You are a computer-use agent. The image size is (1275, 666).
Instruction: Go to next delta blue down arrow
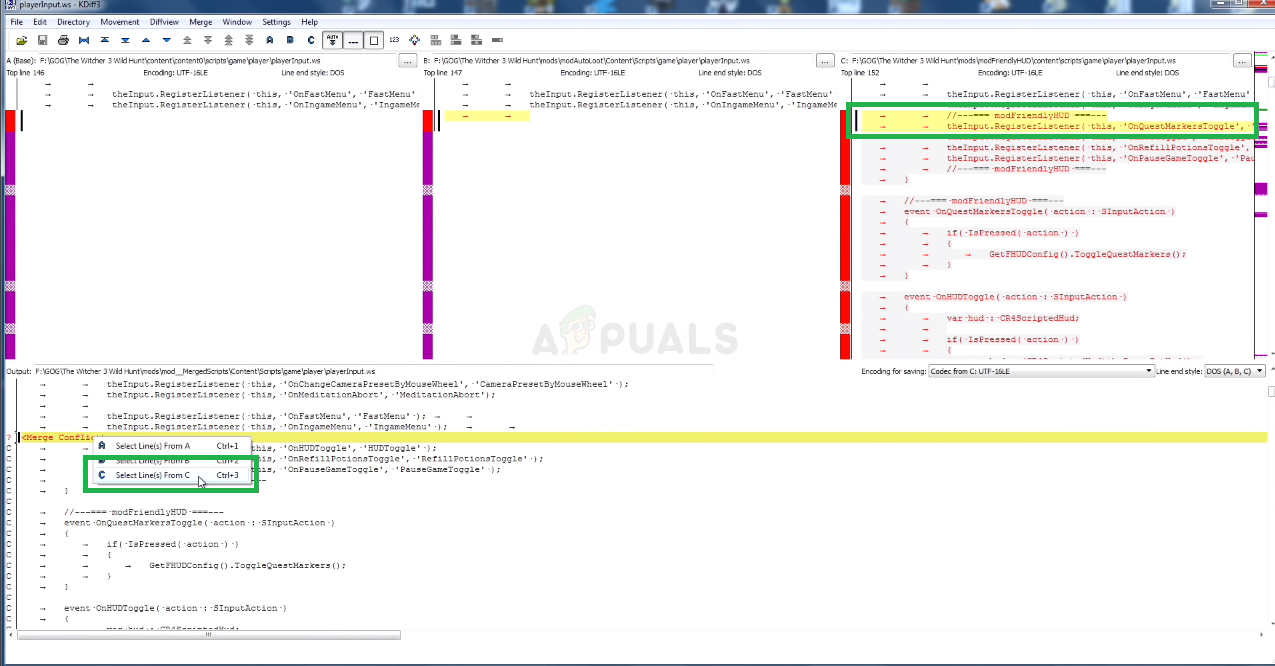(166, 40)
